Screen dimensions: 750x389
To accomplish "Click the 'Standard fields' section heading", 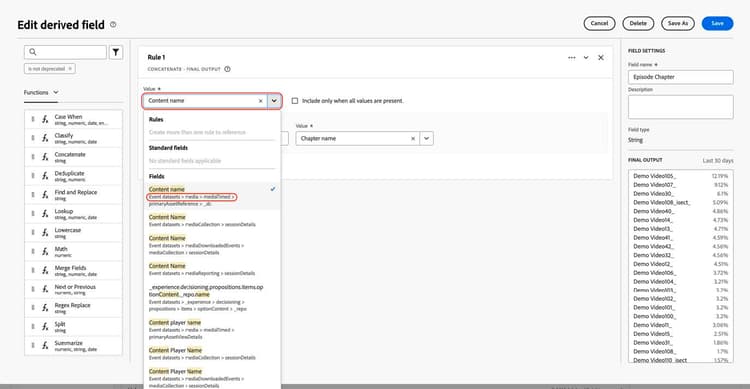I will coord(168,148).
